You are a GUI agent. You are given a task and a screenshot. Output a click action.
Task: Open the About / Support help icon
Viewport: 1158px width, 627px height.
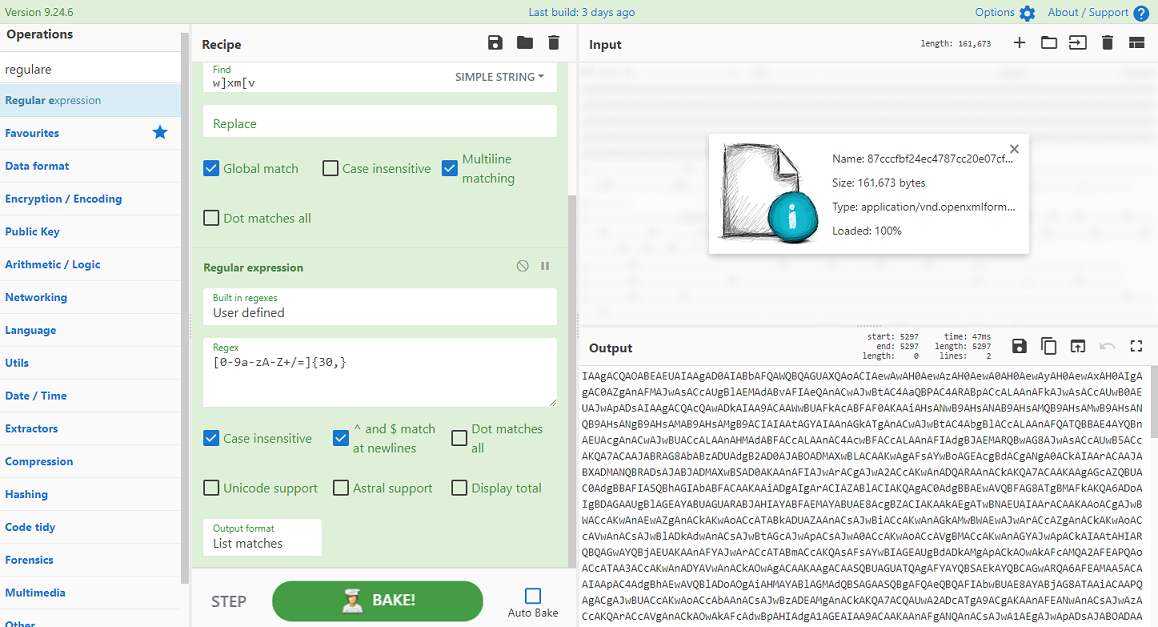tap(1141, 13)
